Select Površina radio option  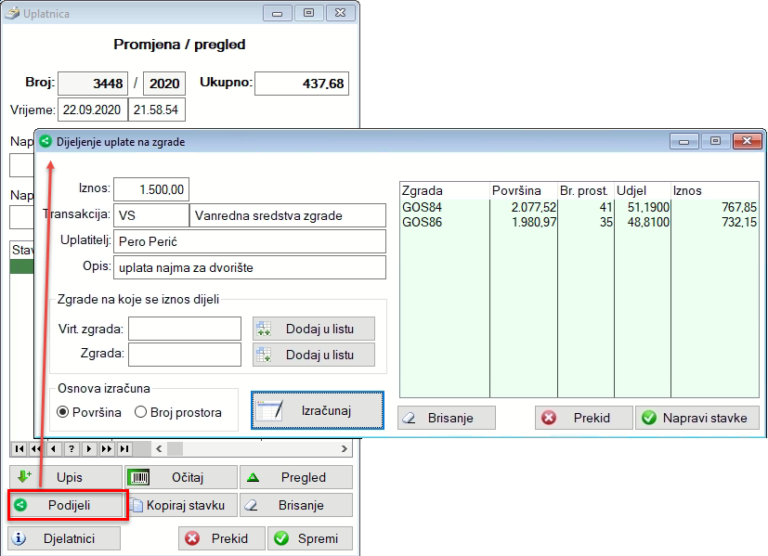coord(63,411)
